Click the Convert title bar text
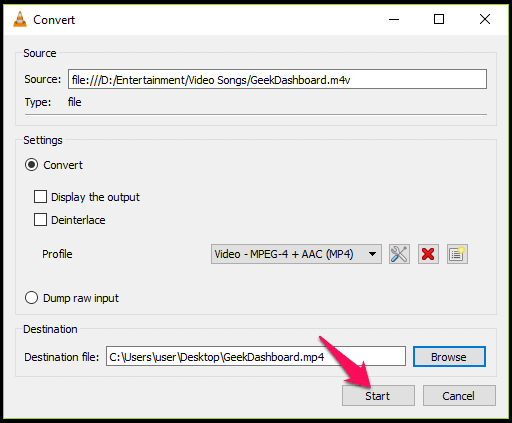Screen dimensions: 512x423 (54, 20)
